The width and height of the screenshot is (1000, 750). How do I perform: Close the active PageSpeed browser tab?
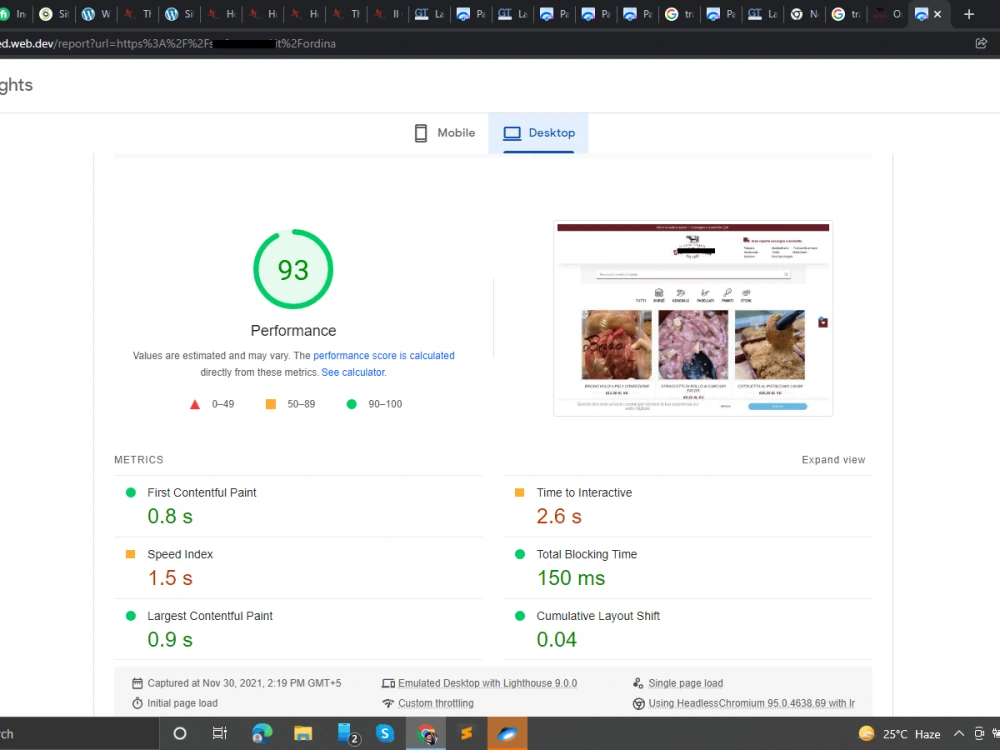click(938, 14)
